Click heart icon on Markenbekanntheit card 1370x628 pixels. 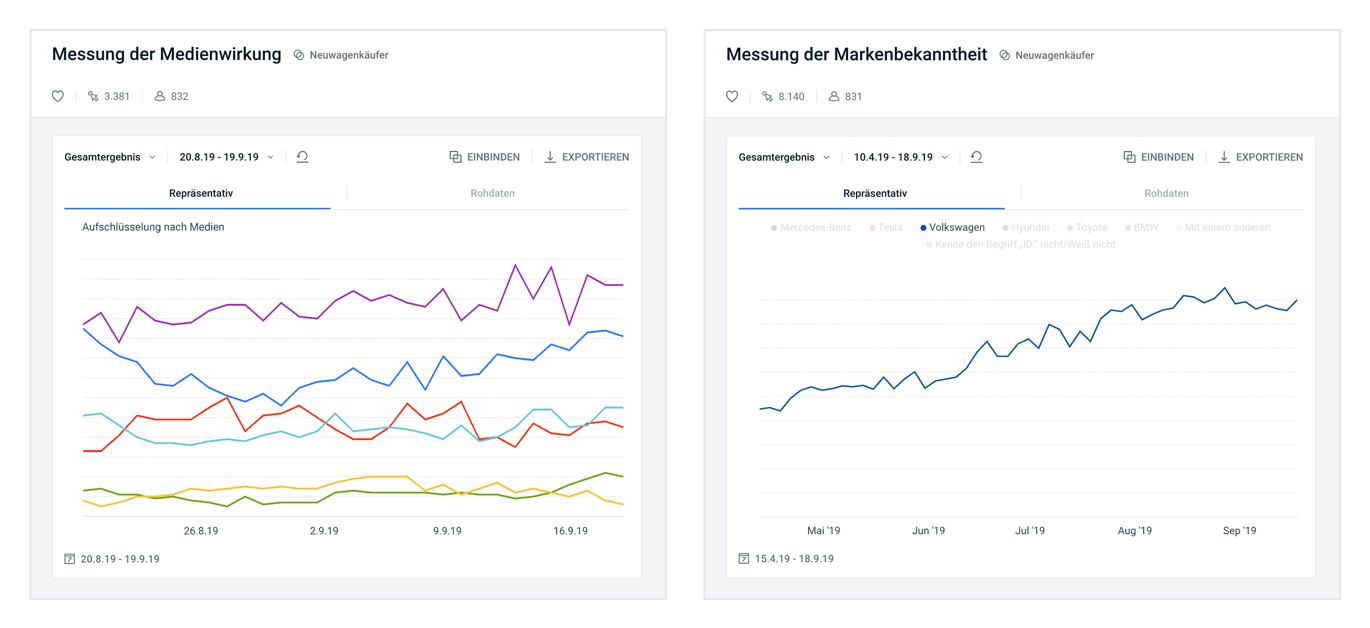point(732,97)
